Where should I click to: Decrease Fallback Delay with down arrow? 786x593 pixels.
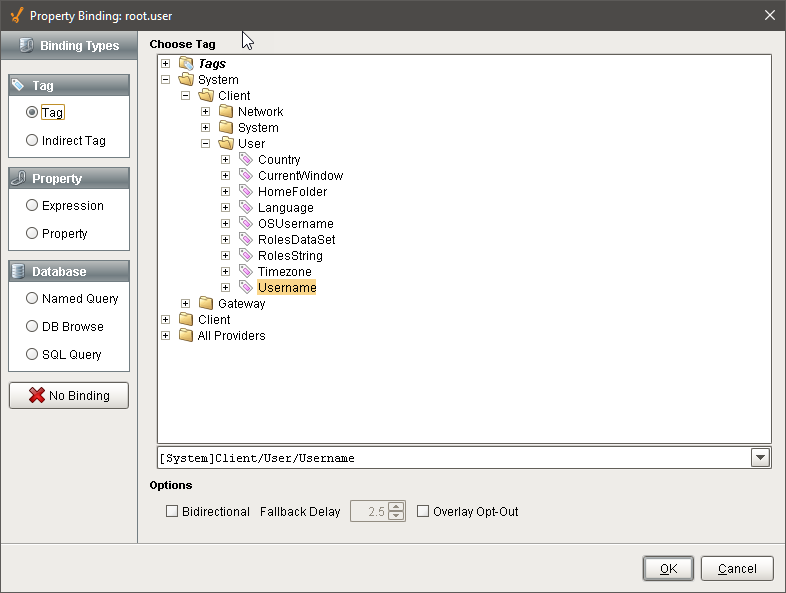pyautogui.click(x=396, y=516)
